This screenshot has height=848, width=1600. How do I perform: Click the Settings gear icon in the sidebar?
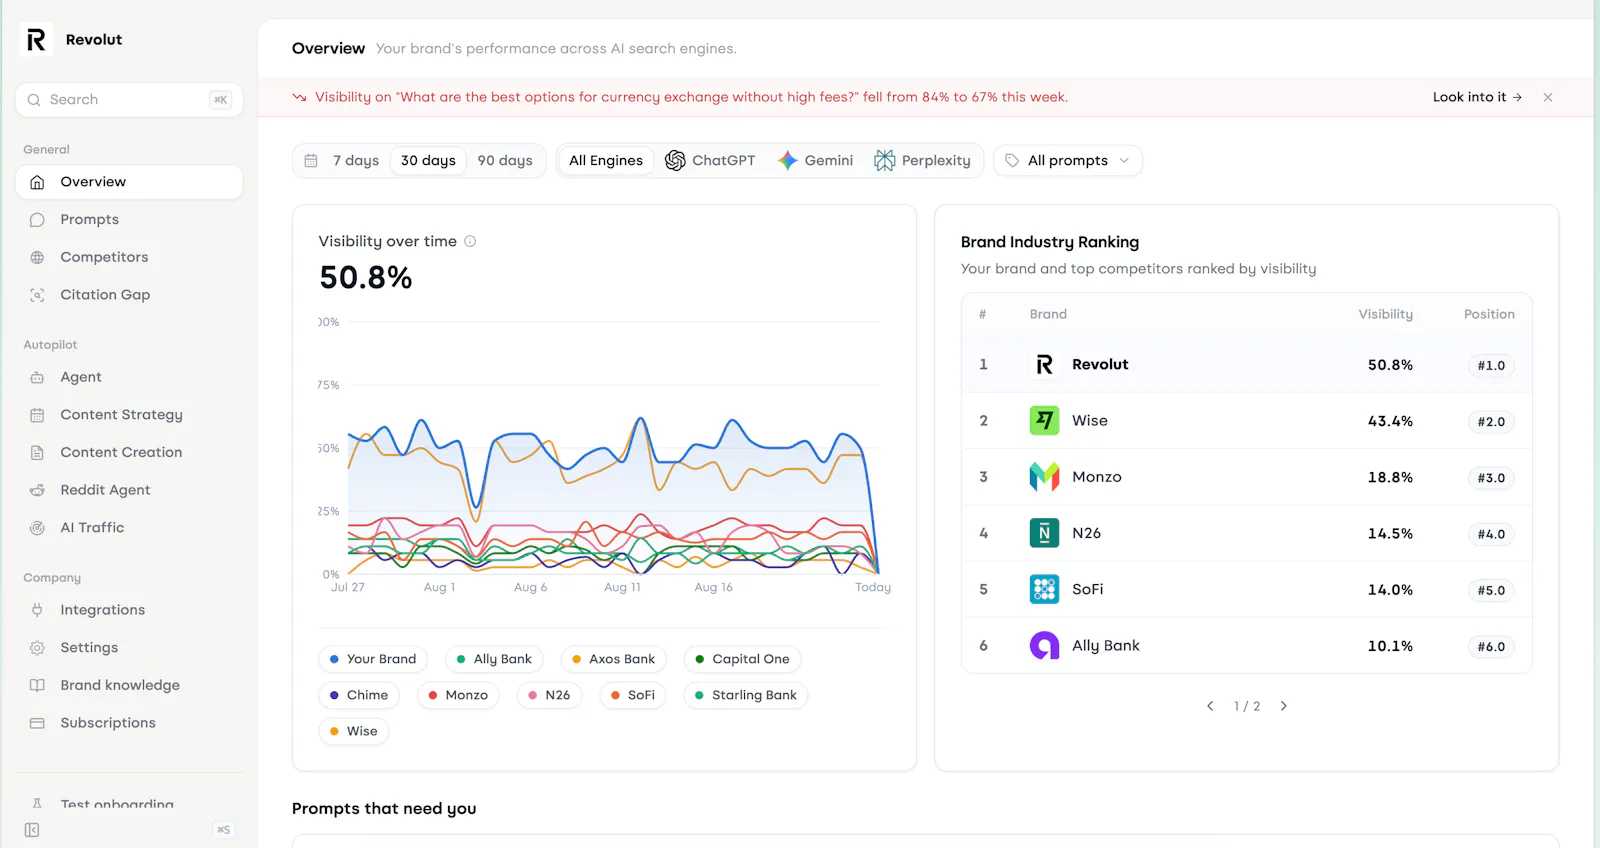pos(37,648)
